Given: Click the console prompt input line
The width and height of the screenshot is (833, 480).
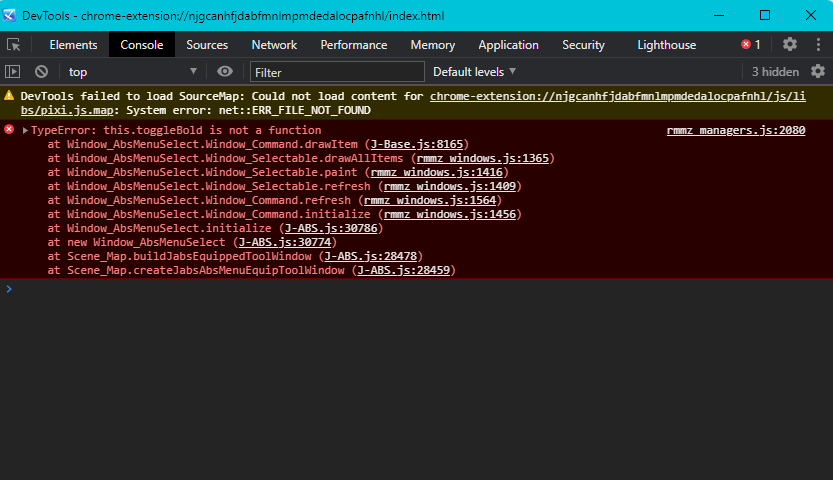Looking at the screenshot, I should pyautogui.click(x=416, y=289).
